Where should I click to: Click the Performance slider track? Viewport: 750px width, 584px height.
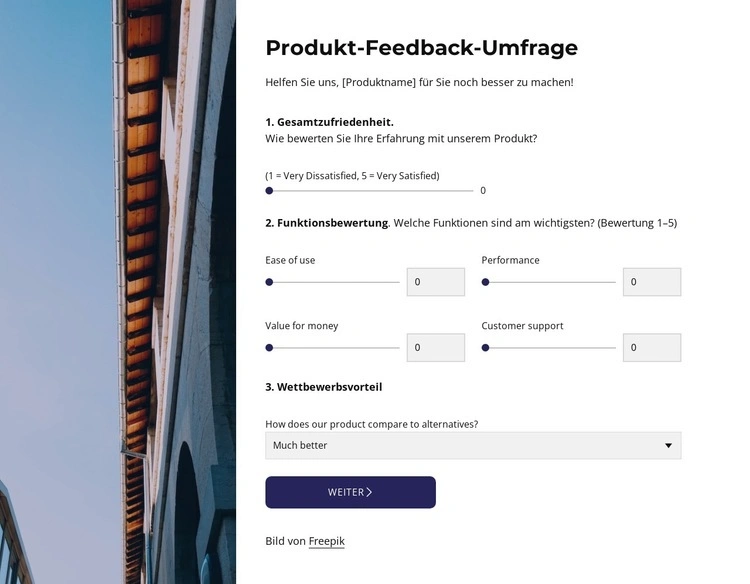551,282
